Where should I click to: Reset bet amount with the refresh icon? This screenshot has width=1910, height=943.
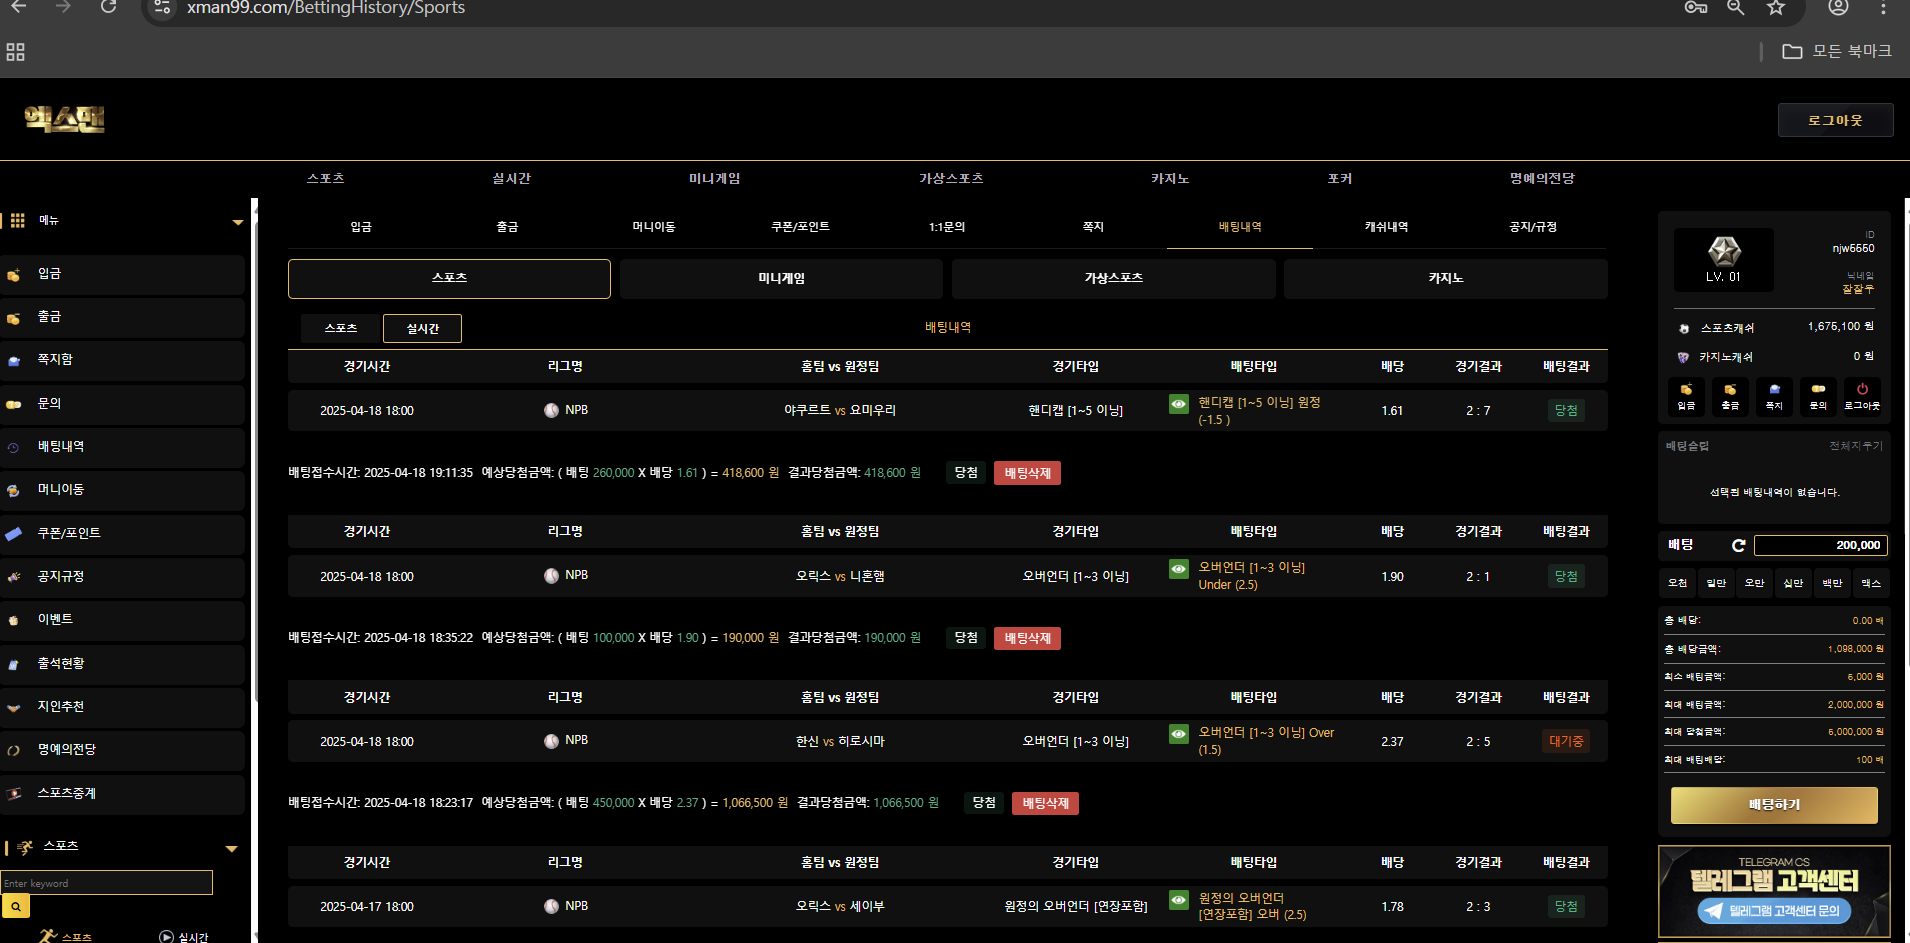coord(1738,545)
